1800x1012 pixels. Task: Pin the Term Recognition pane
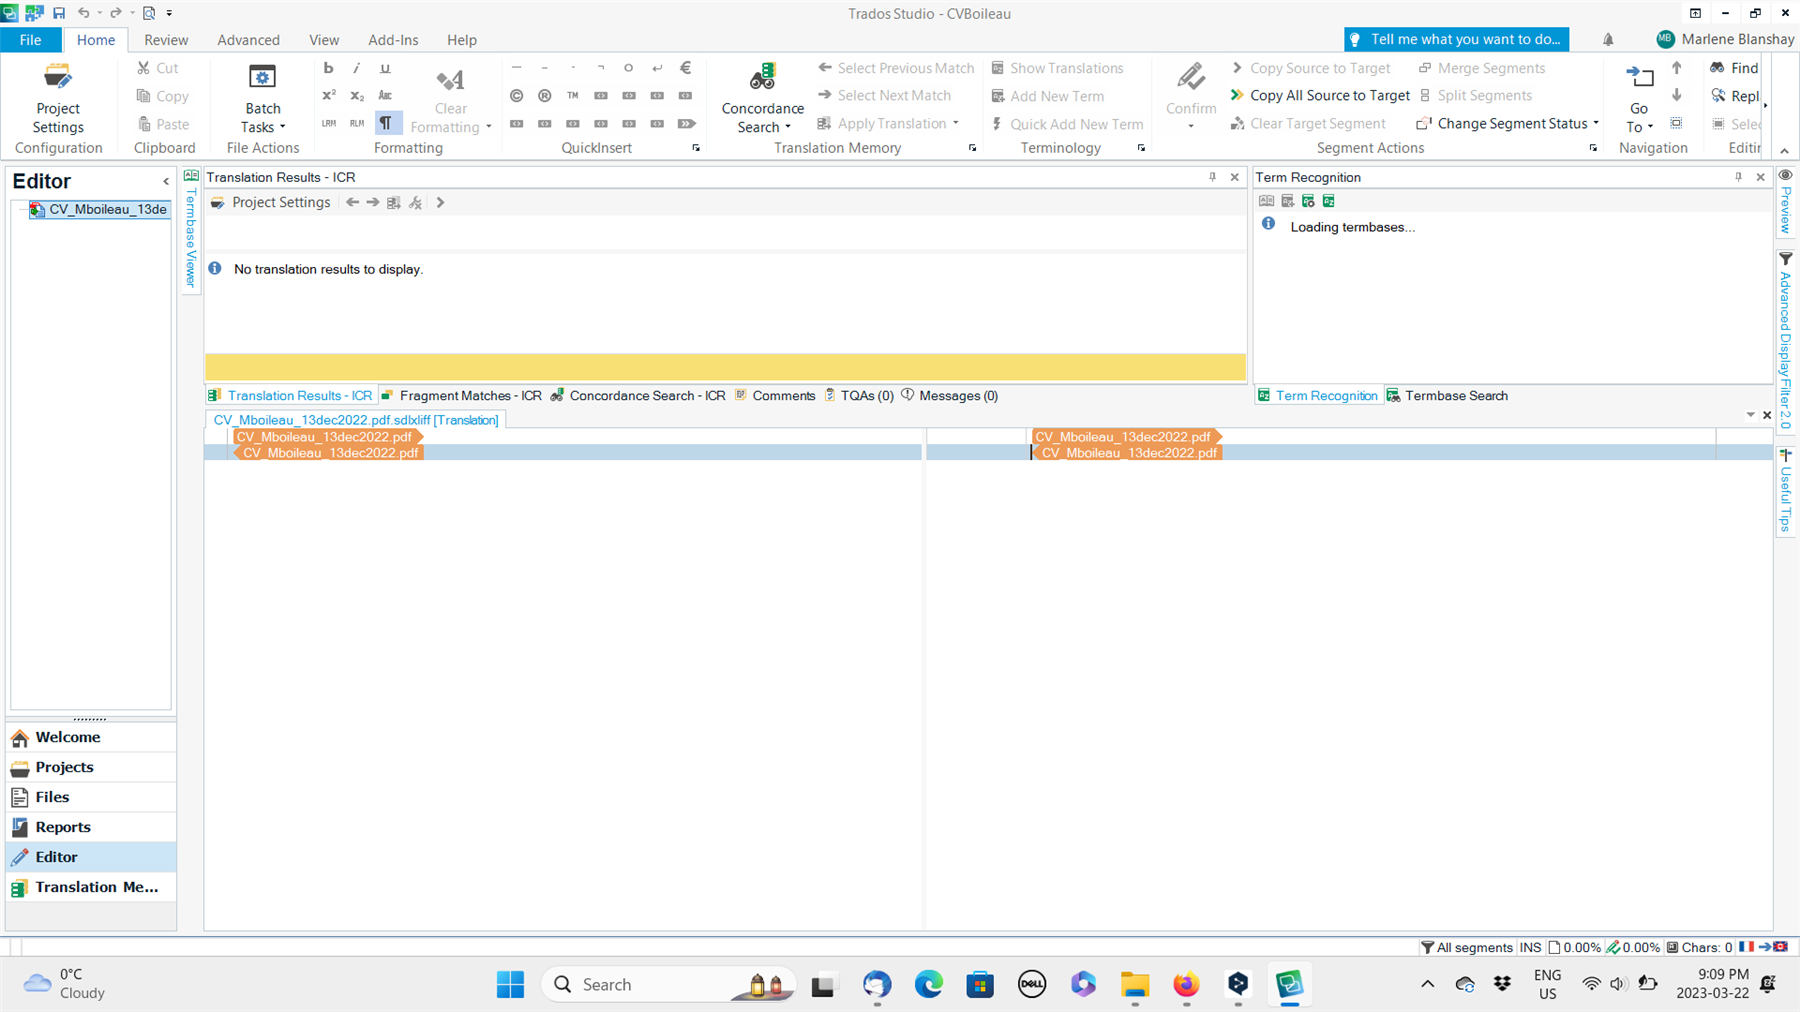click(x=1738, y=177)
